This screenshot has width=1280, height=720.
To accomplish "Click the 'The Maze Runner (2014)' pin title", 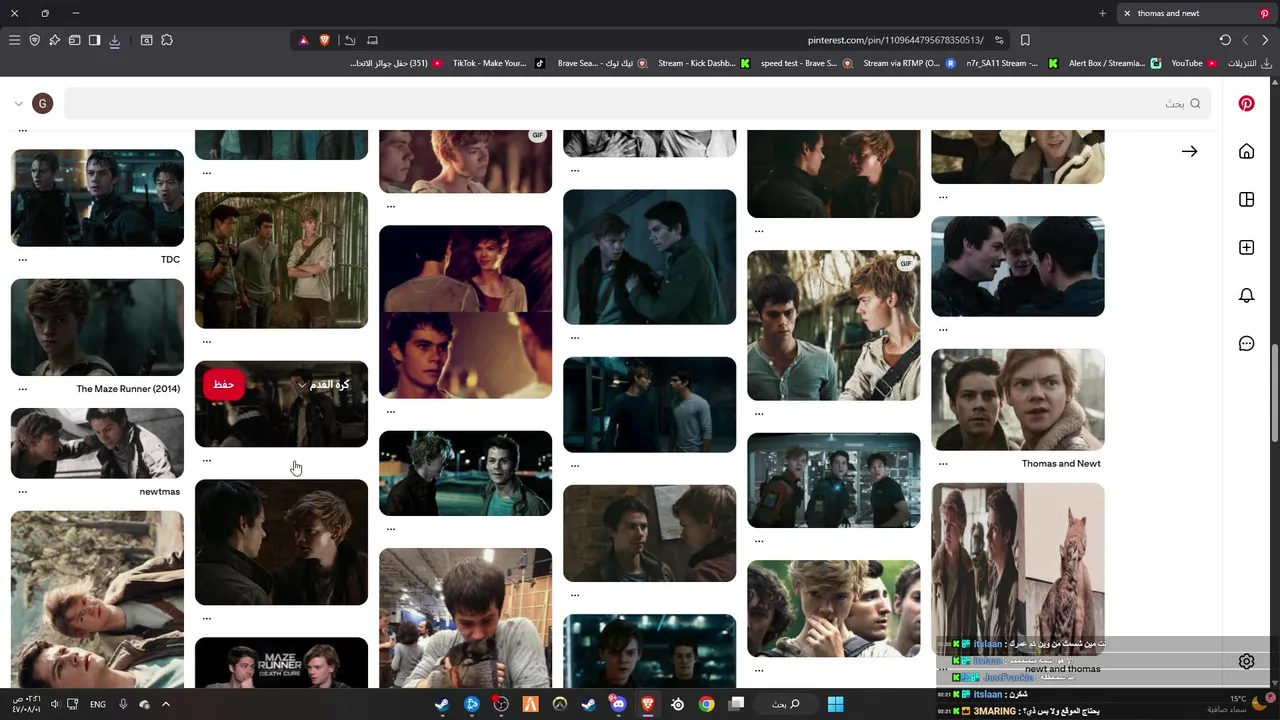I will pos(128,388).
